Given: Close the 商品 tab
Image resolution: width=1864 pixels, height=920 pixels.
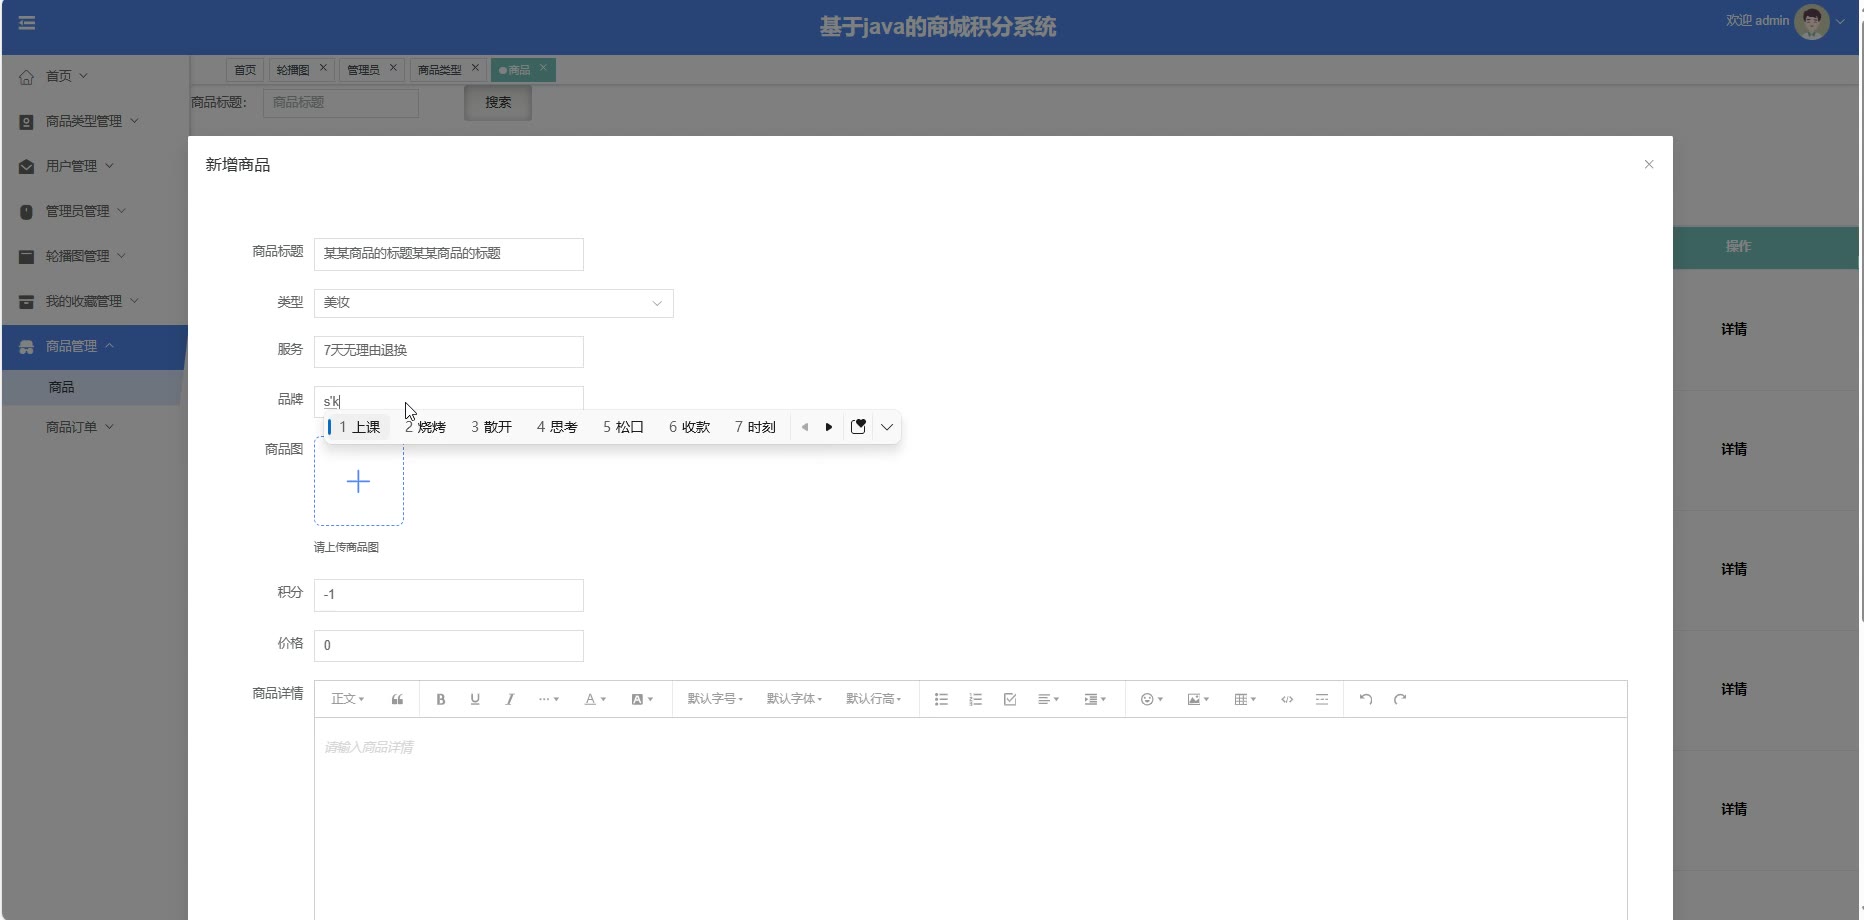Looking at the screenshot, I should pyautogui.click(x=543, y=68).
